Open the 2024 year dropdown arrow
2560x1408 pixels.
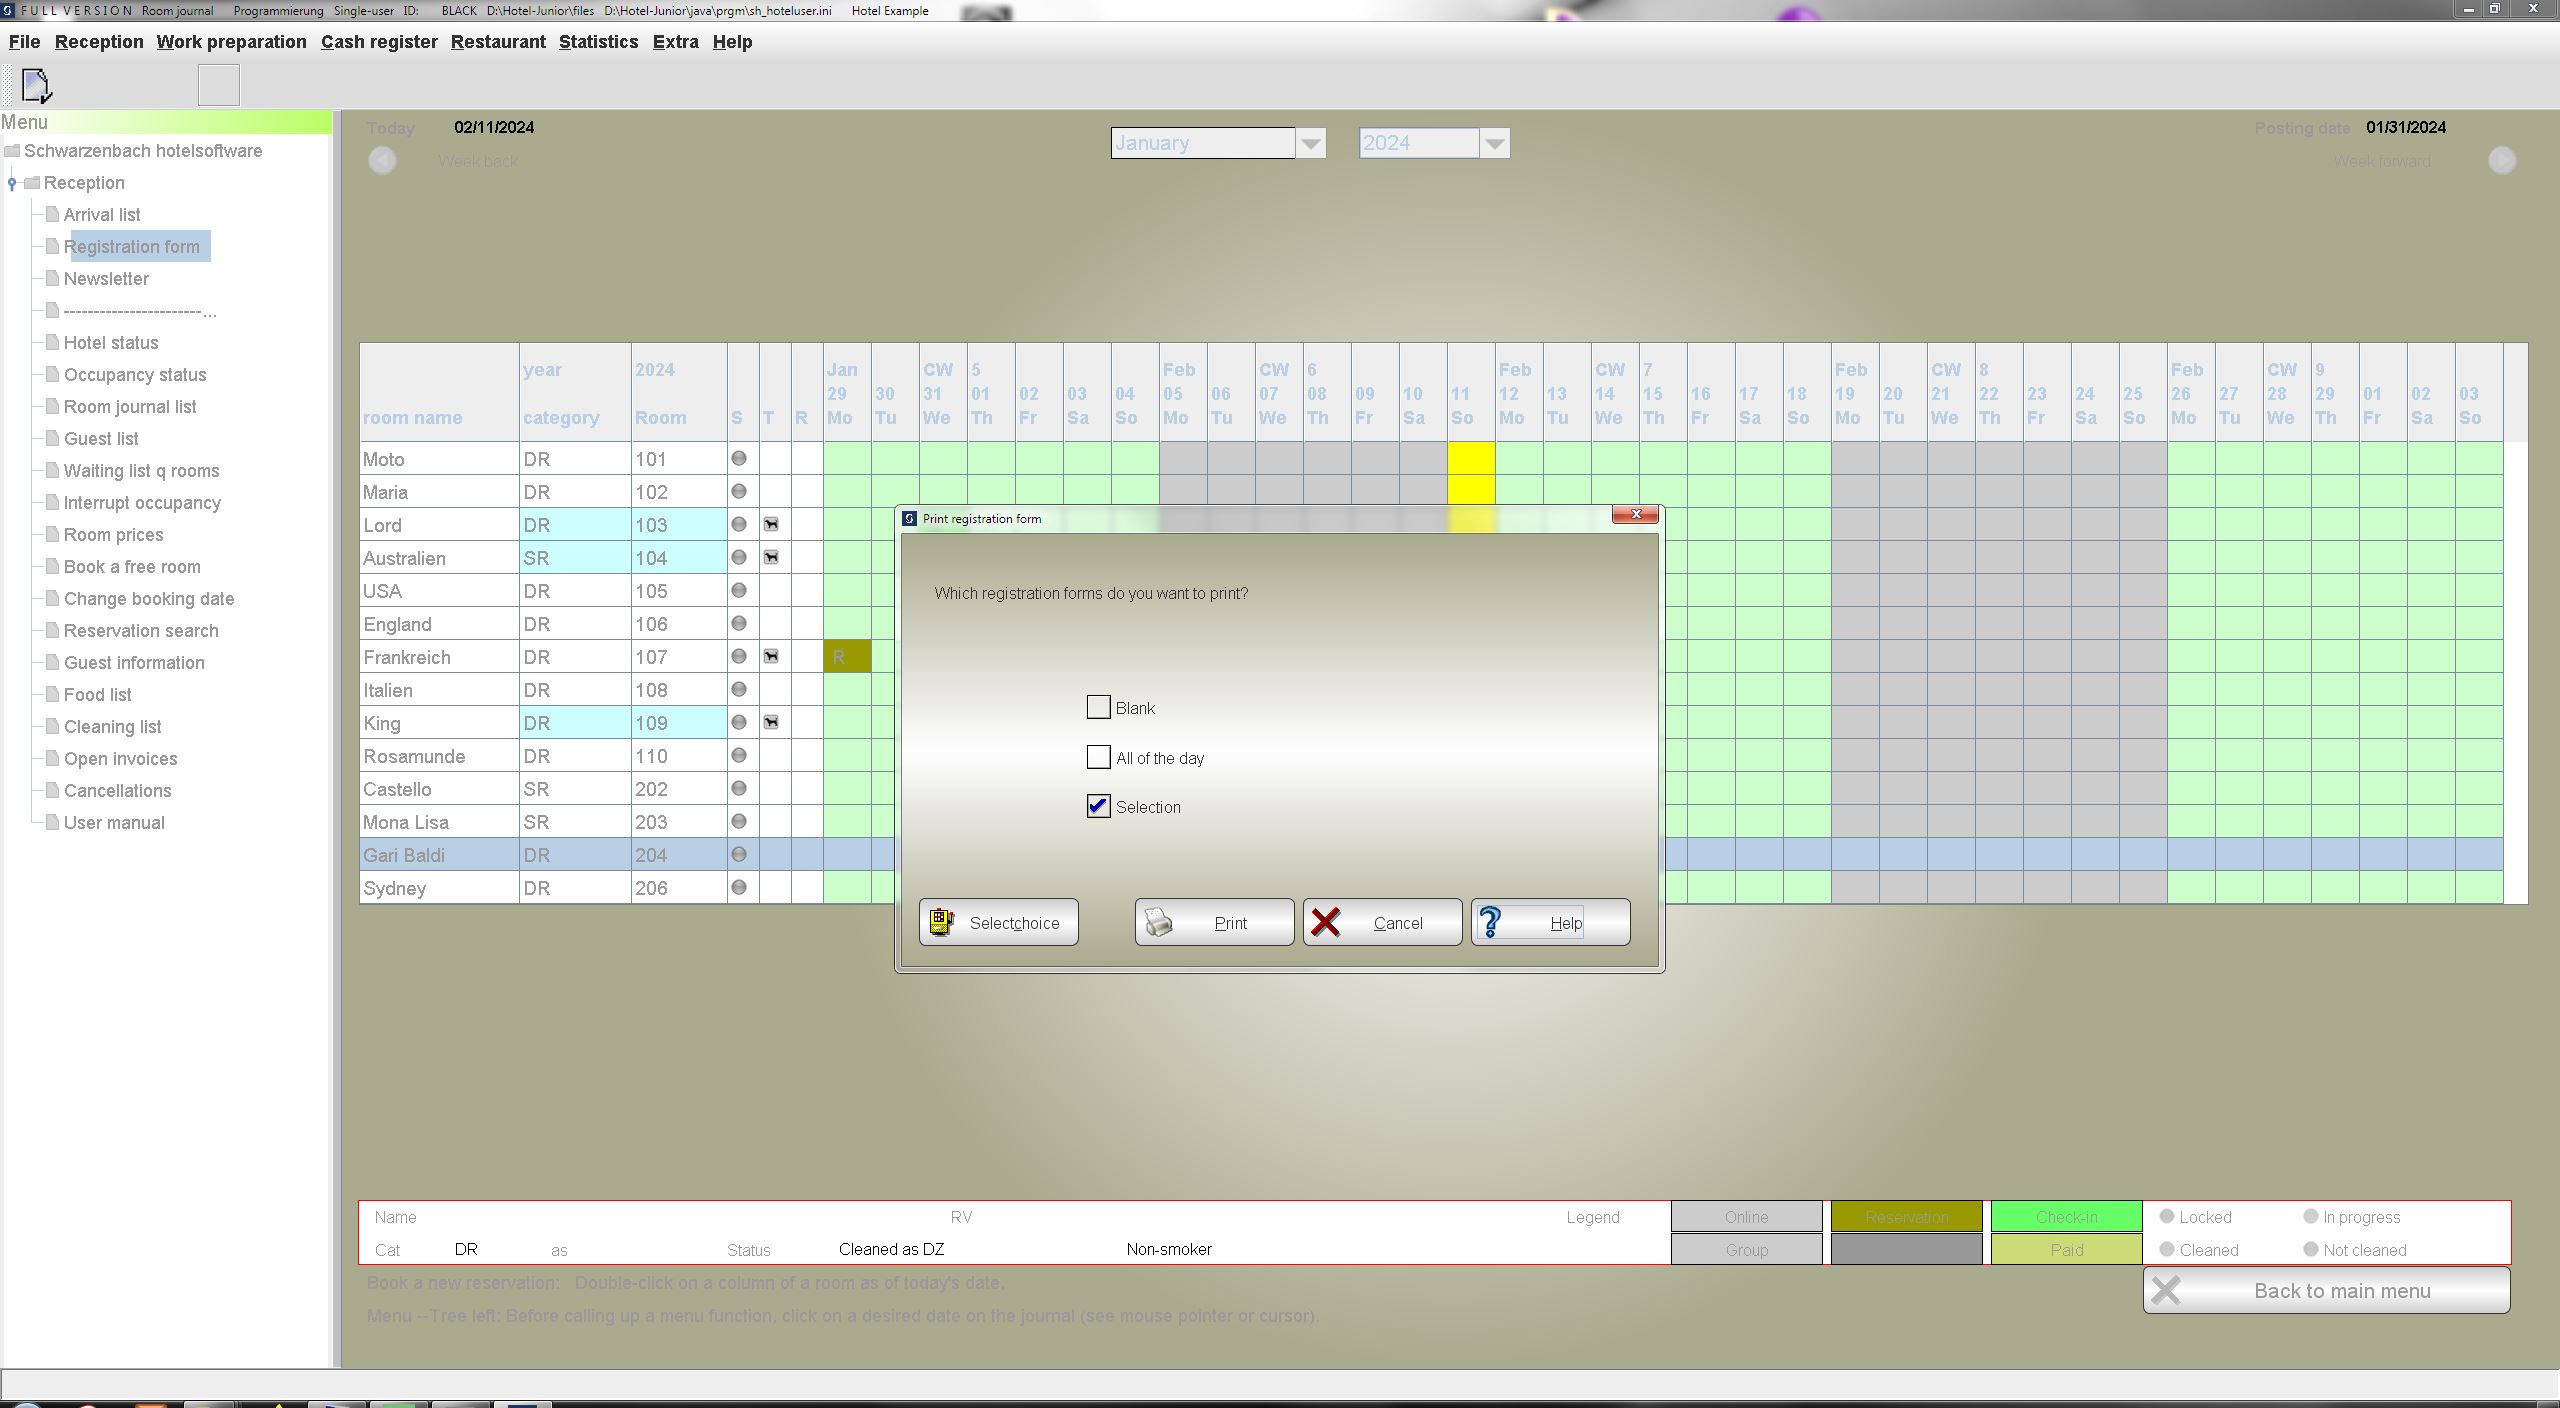pyautogui.click(x=1494, y=143)
